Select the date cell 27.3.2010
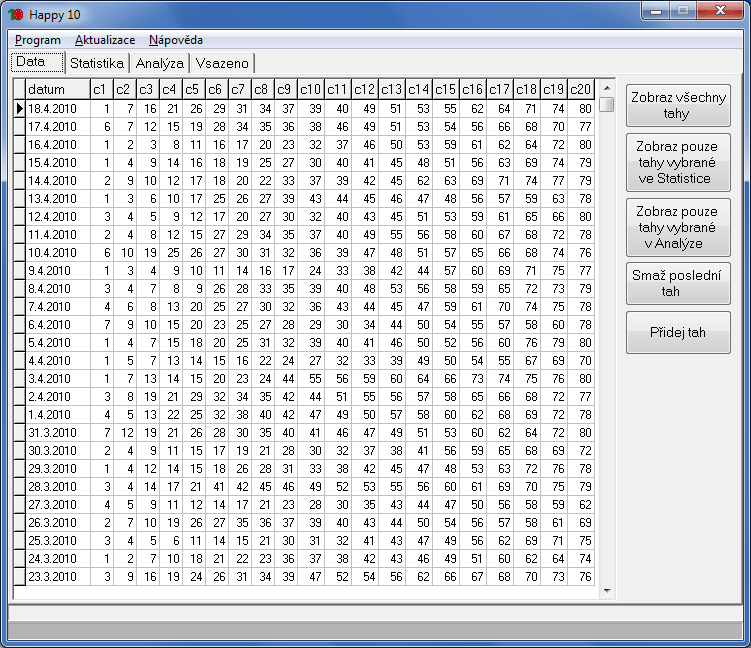This screenshot has height=648, width=751. 58,505
